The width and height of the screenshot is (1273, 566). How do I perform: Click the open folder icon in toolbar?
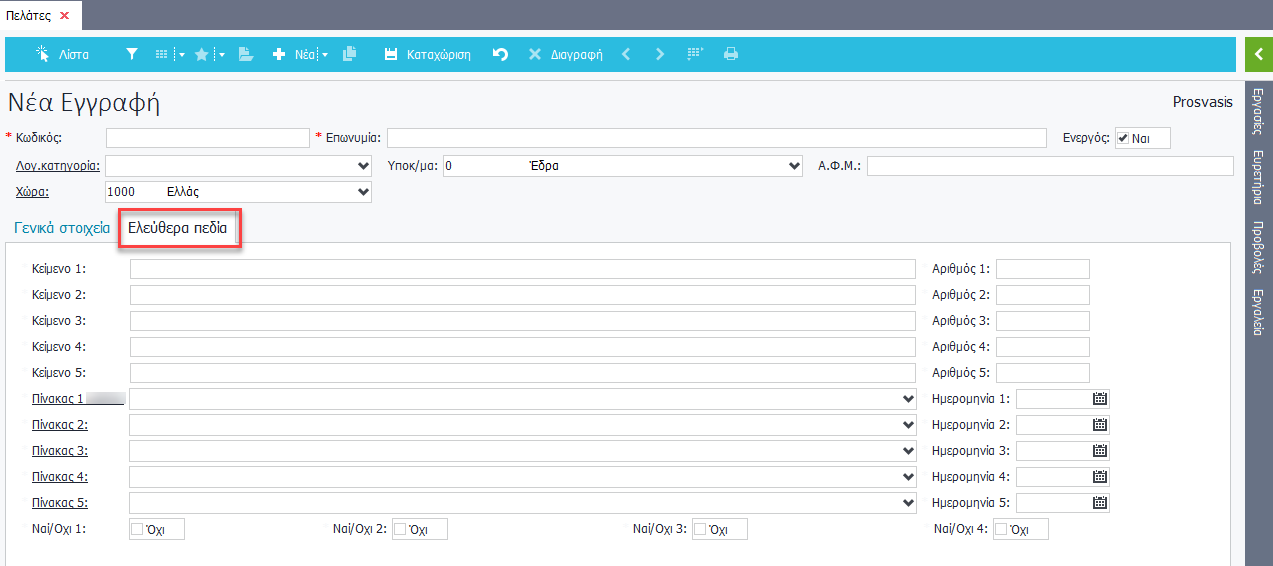[x=246, y=55]
